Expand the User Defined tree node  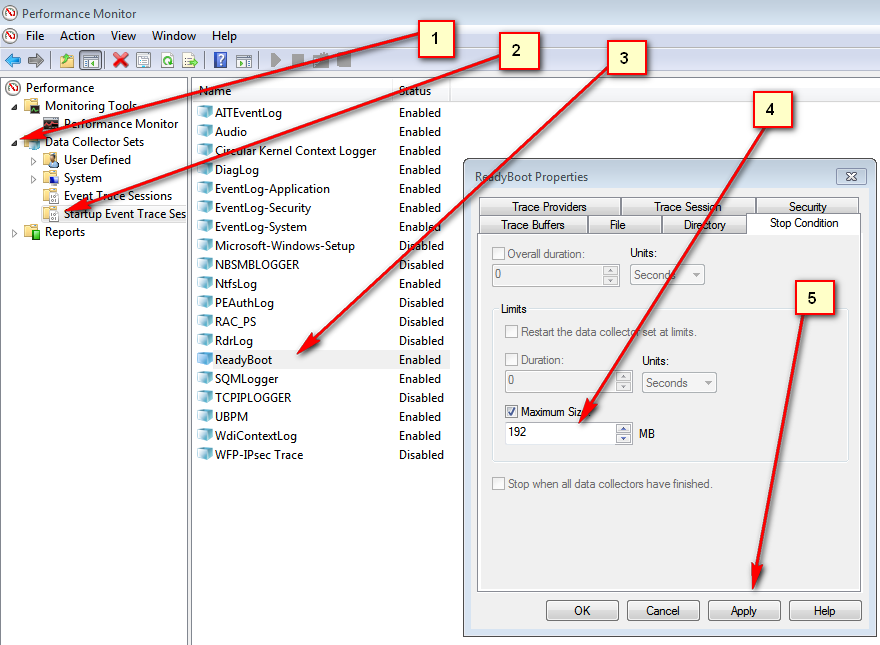click(33, 161)
